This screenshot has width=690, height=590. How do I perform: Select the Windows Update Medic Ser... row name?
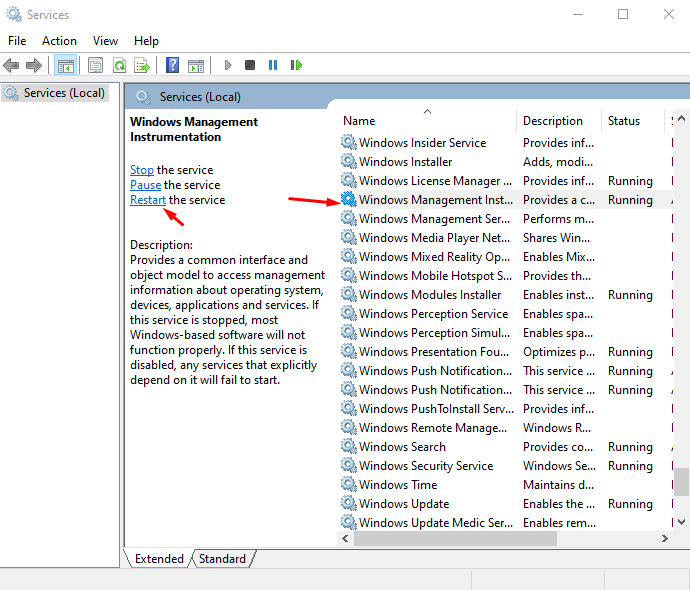(436, 523)
